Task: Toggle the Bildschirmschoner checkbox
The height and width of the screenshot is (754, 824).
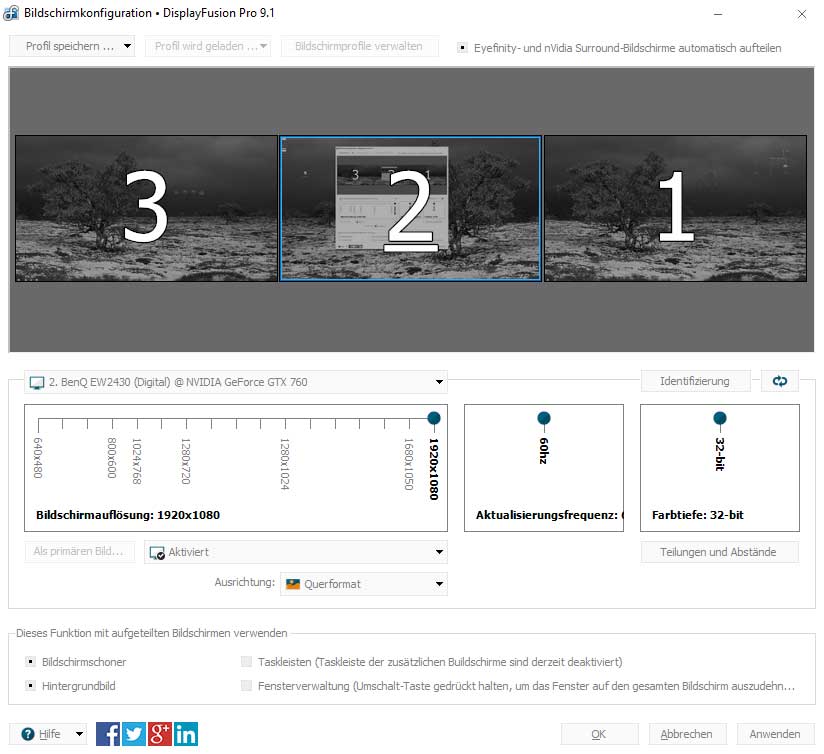Action: (30, 662)
